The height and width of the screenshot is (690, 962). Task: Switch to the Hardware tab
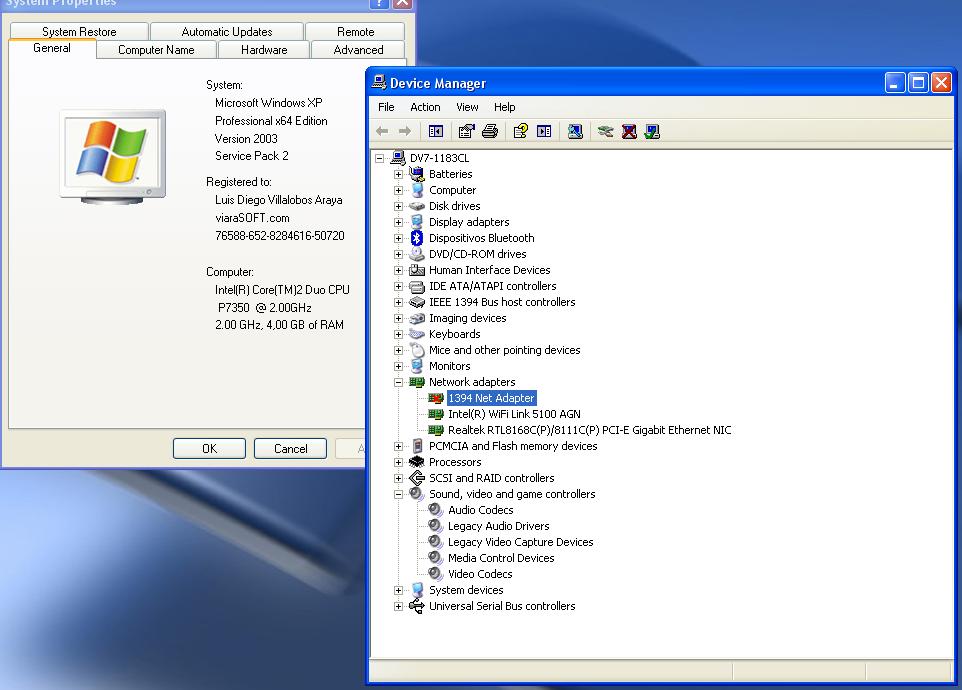coord(264,50)
